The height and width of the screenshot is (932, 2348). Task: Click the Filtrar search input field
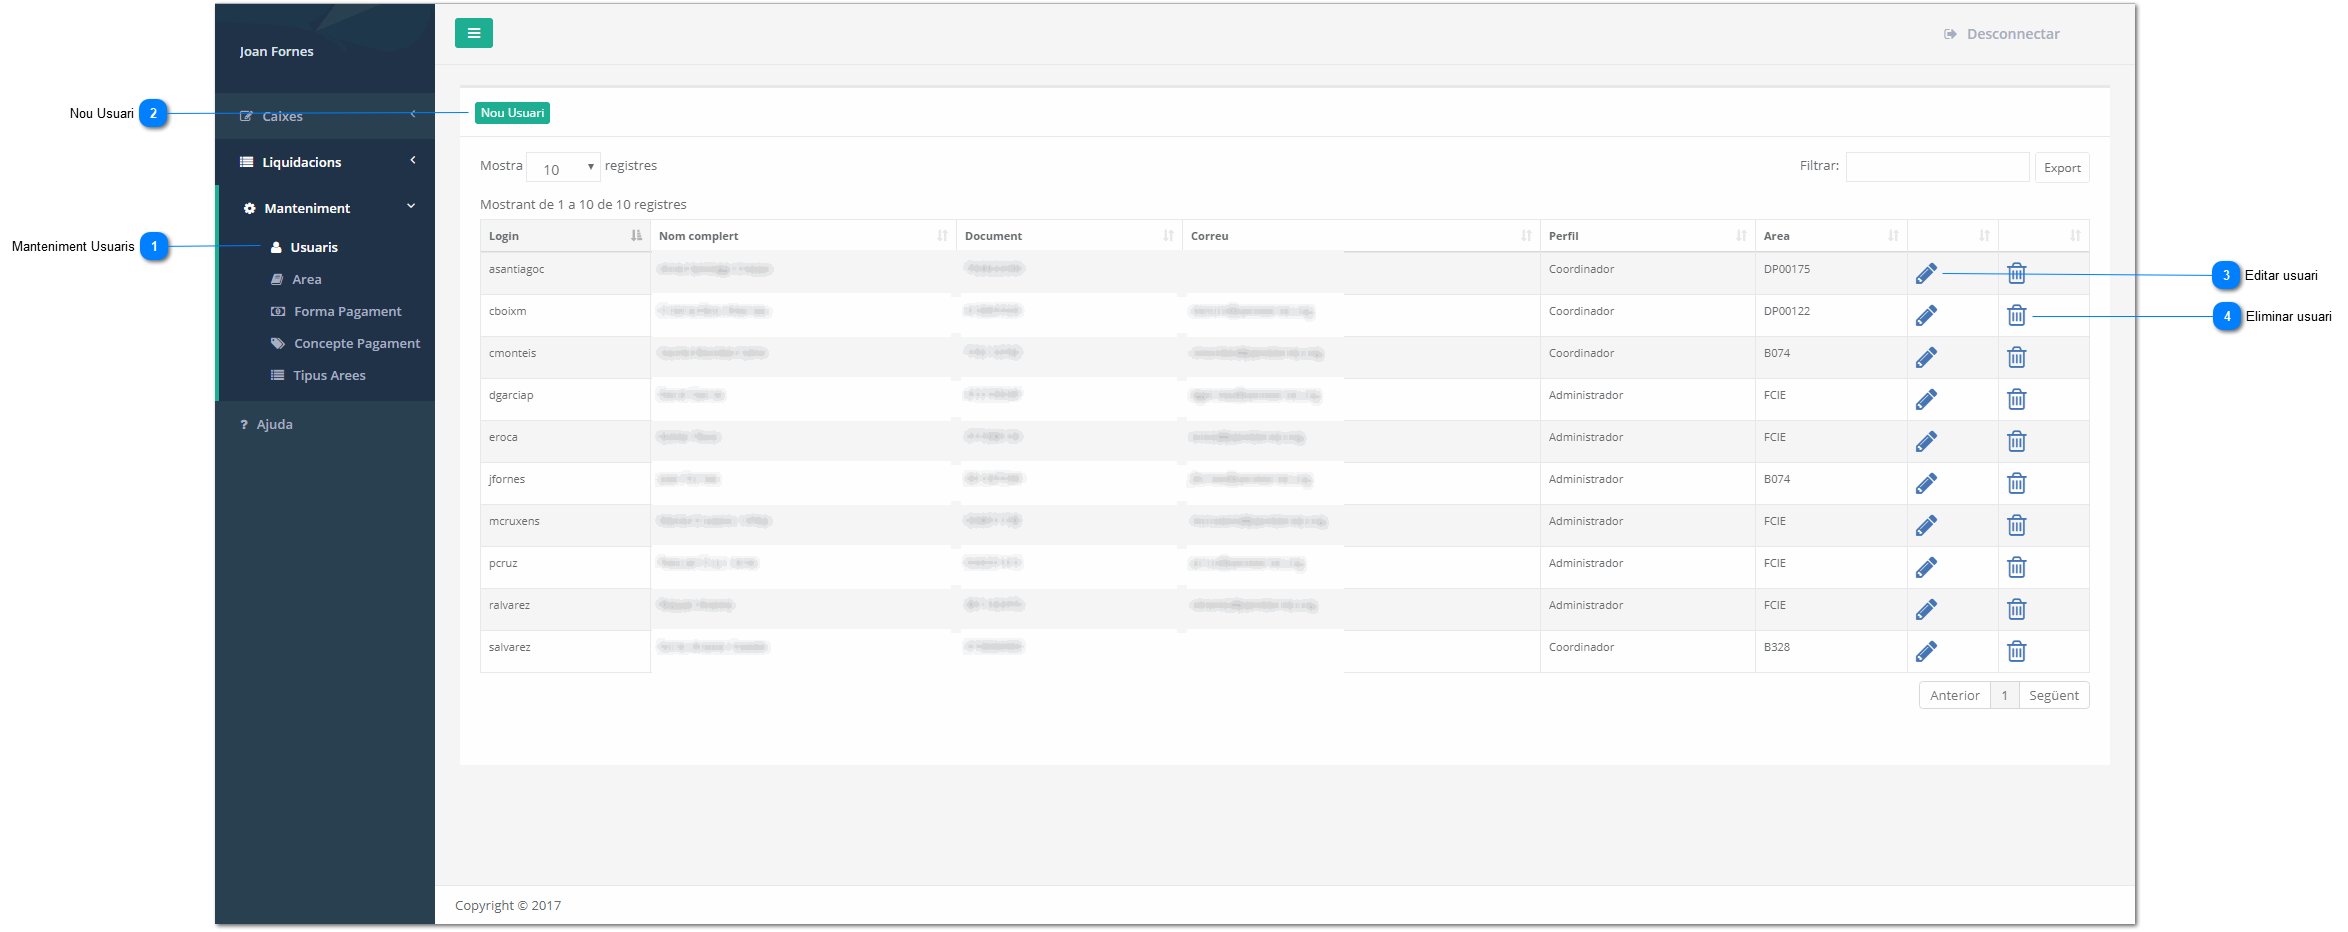[x=1936, y=167]
